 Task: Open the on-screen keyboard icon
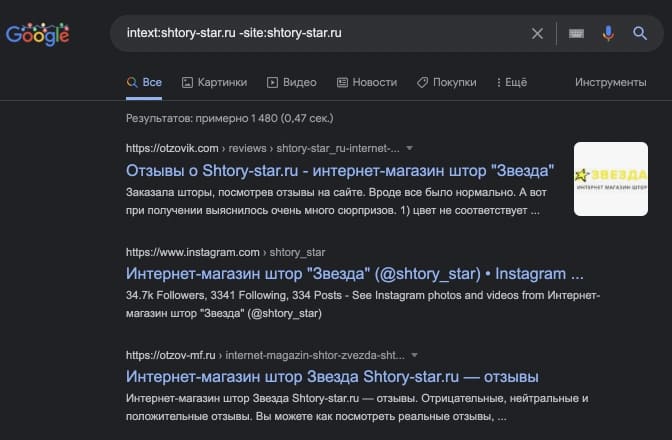click(x=576, y=33)
